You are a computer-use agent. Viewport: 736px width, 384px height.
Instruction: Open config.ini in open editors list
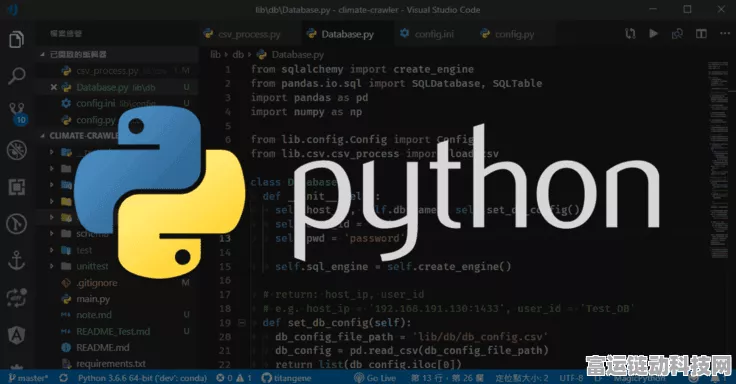(117, 103)
